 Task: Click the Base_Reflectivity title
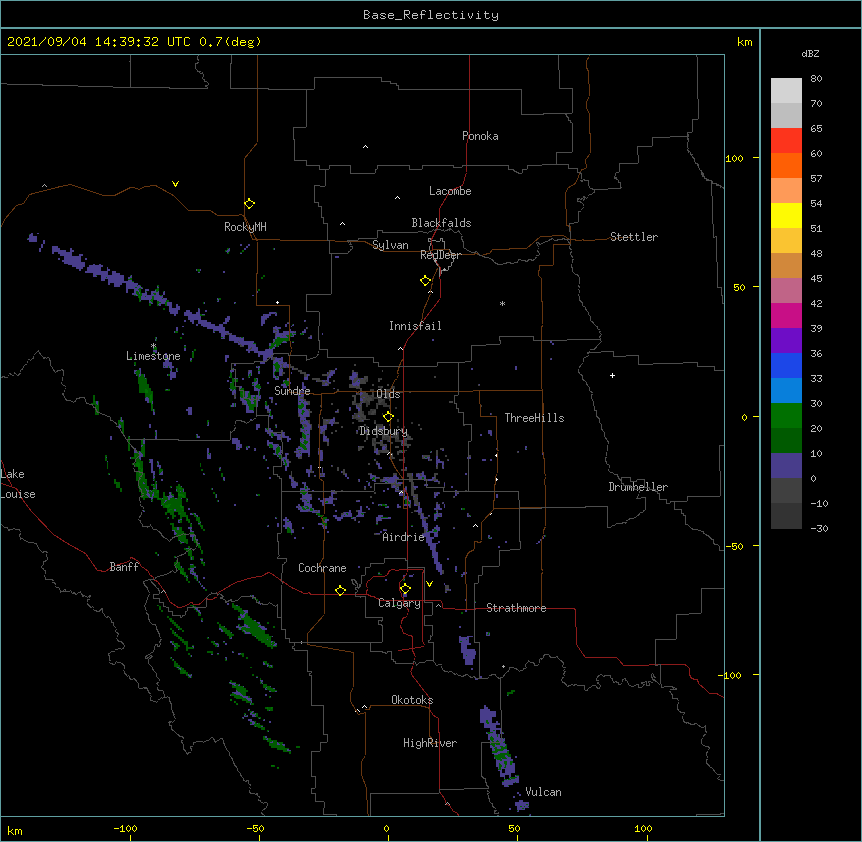pos(431,15)
